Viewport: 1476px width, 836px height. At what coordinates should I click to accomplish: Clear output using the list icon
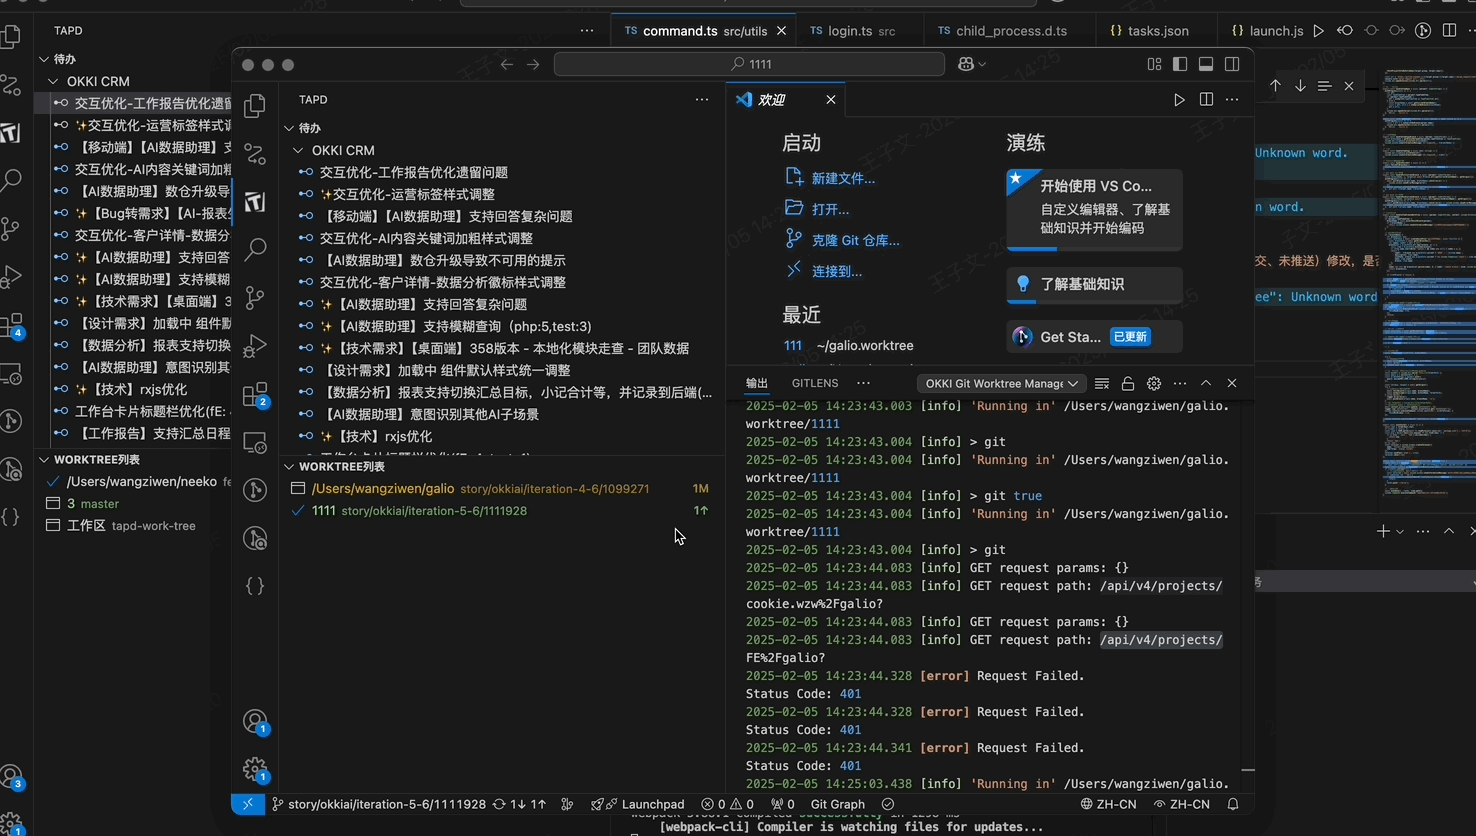(1102, 383)
